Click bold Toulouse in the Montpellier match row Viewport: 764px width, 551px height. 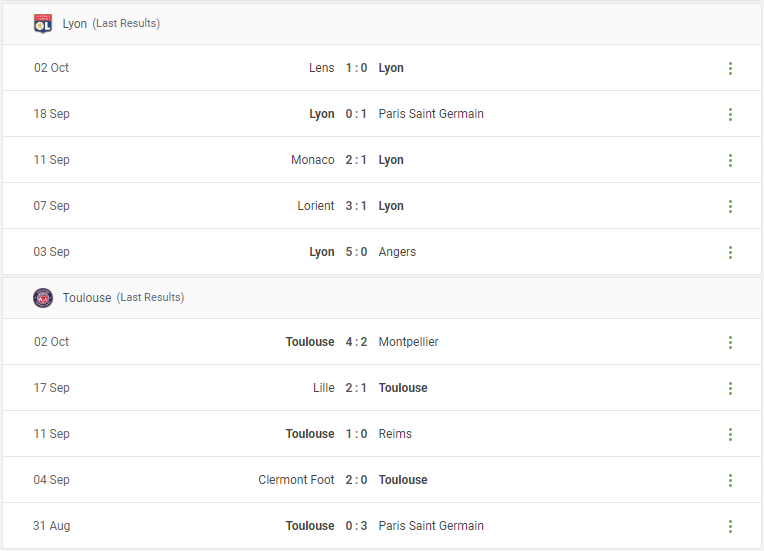(x=310, y=342)
